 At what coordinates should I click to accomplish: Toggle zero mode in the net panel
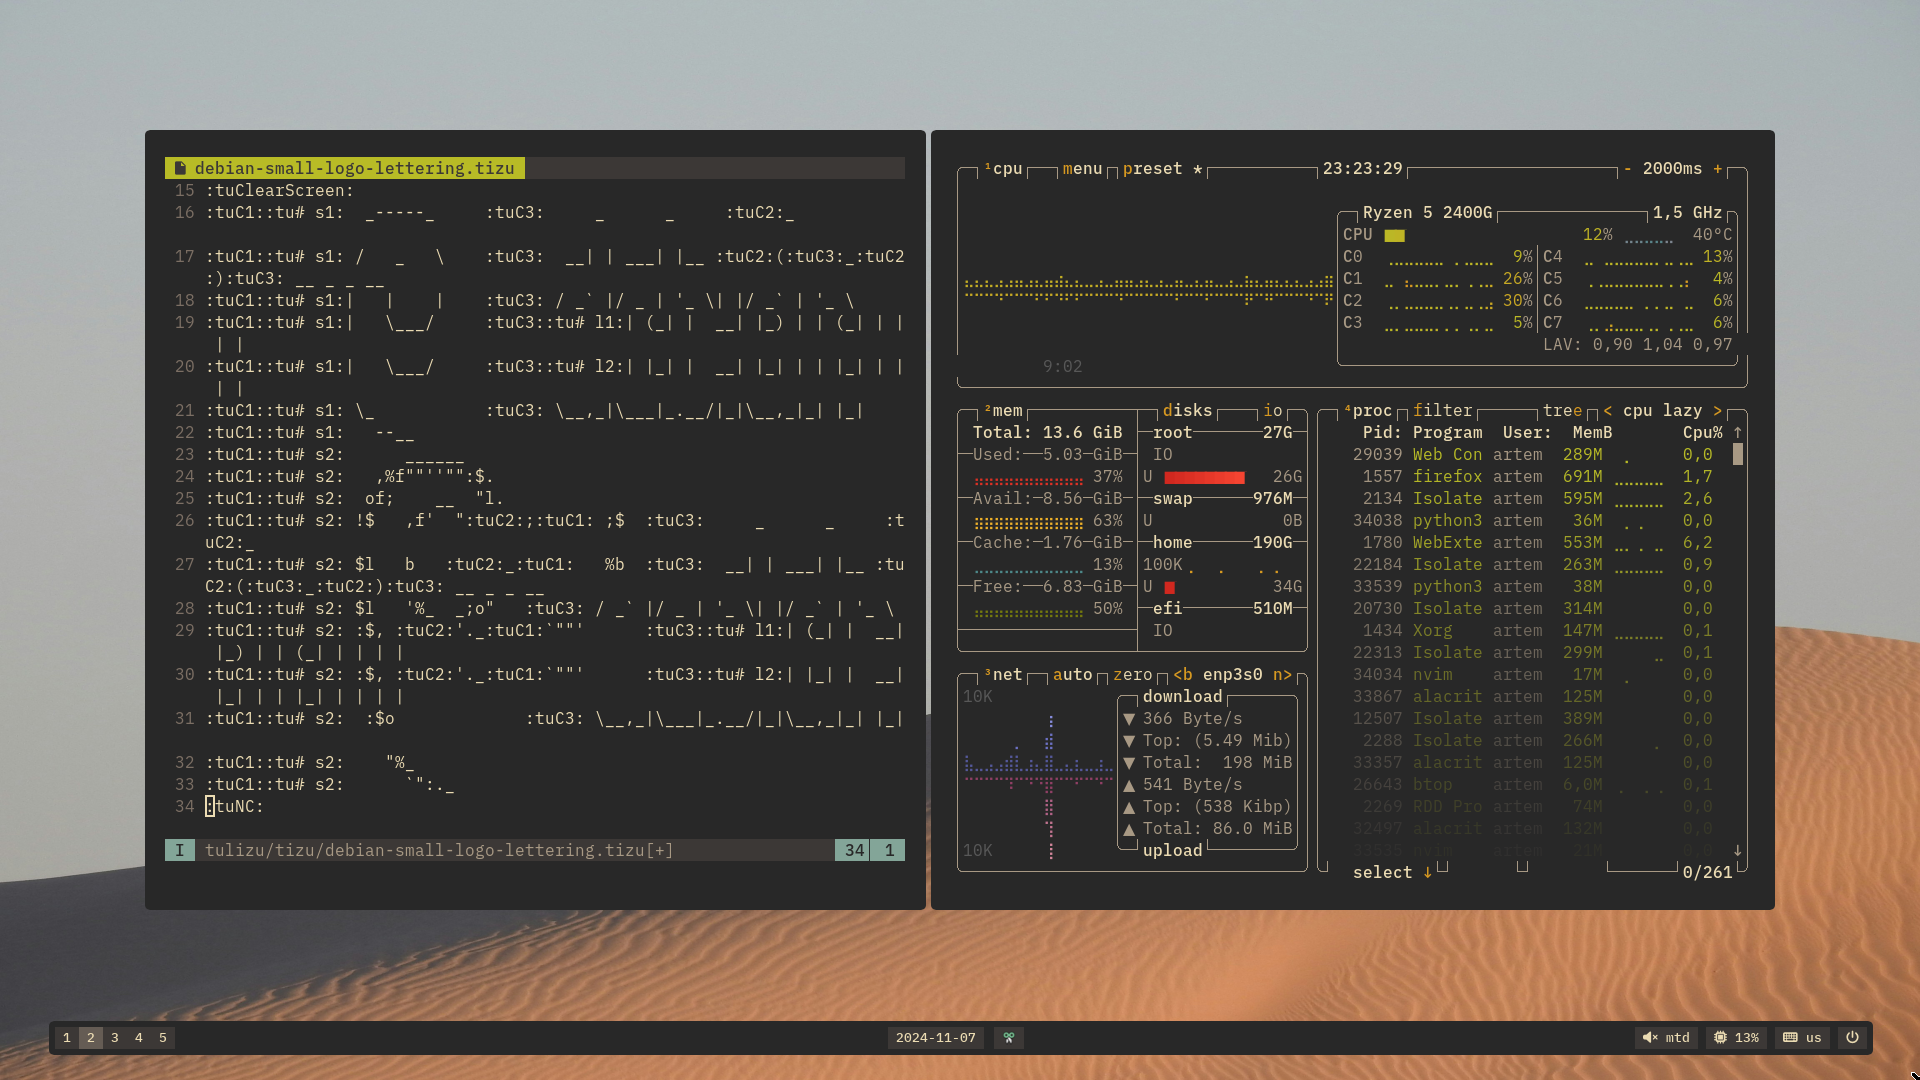[x=1134, y=675]
